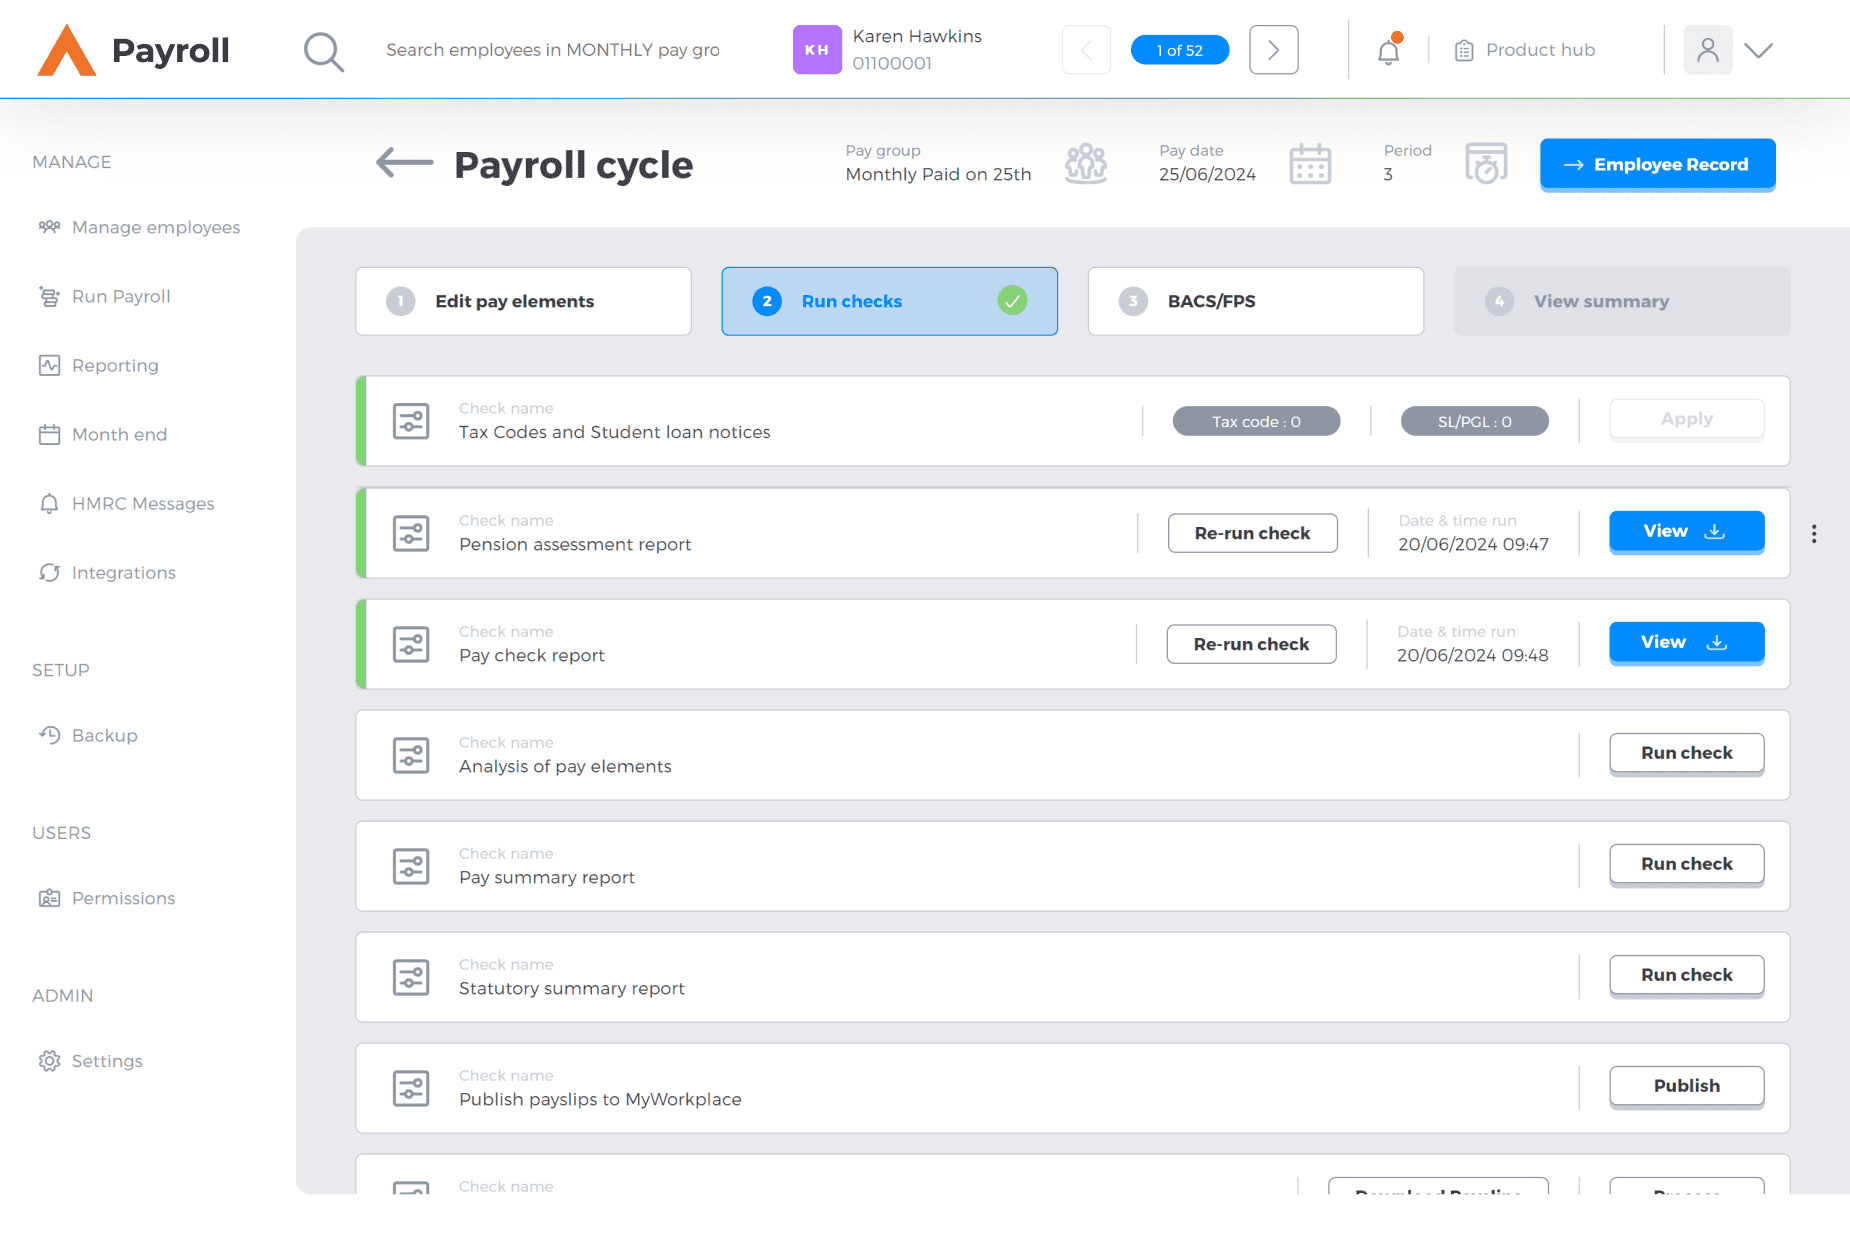Select the Run Payroll sidebar icon
This screenshot has height=1234, width=1850.
tap(49, 296)
